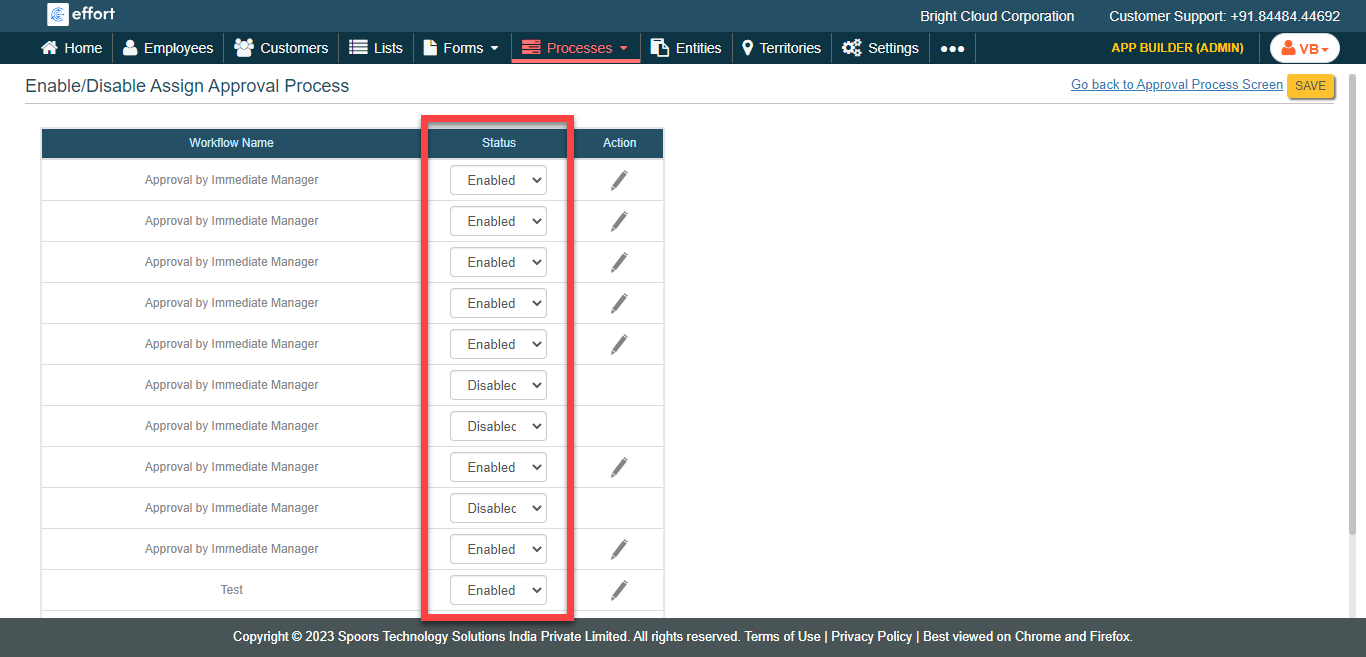Expand the VB user account menu
This screenshot has height=657, width=1366.
pos(1304,48)
